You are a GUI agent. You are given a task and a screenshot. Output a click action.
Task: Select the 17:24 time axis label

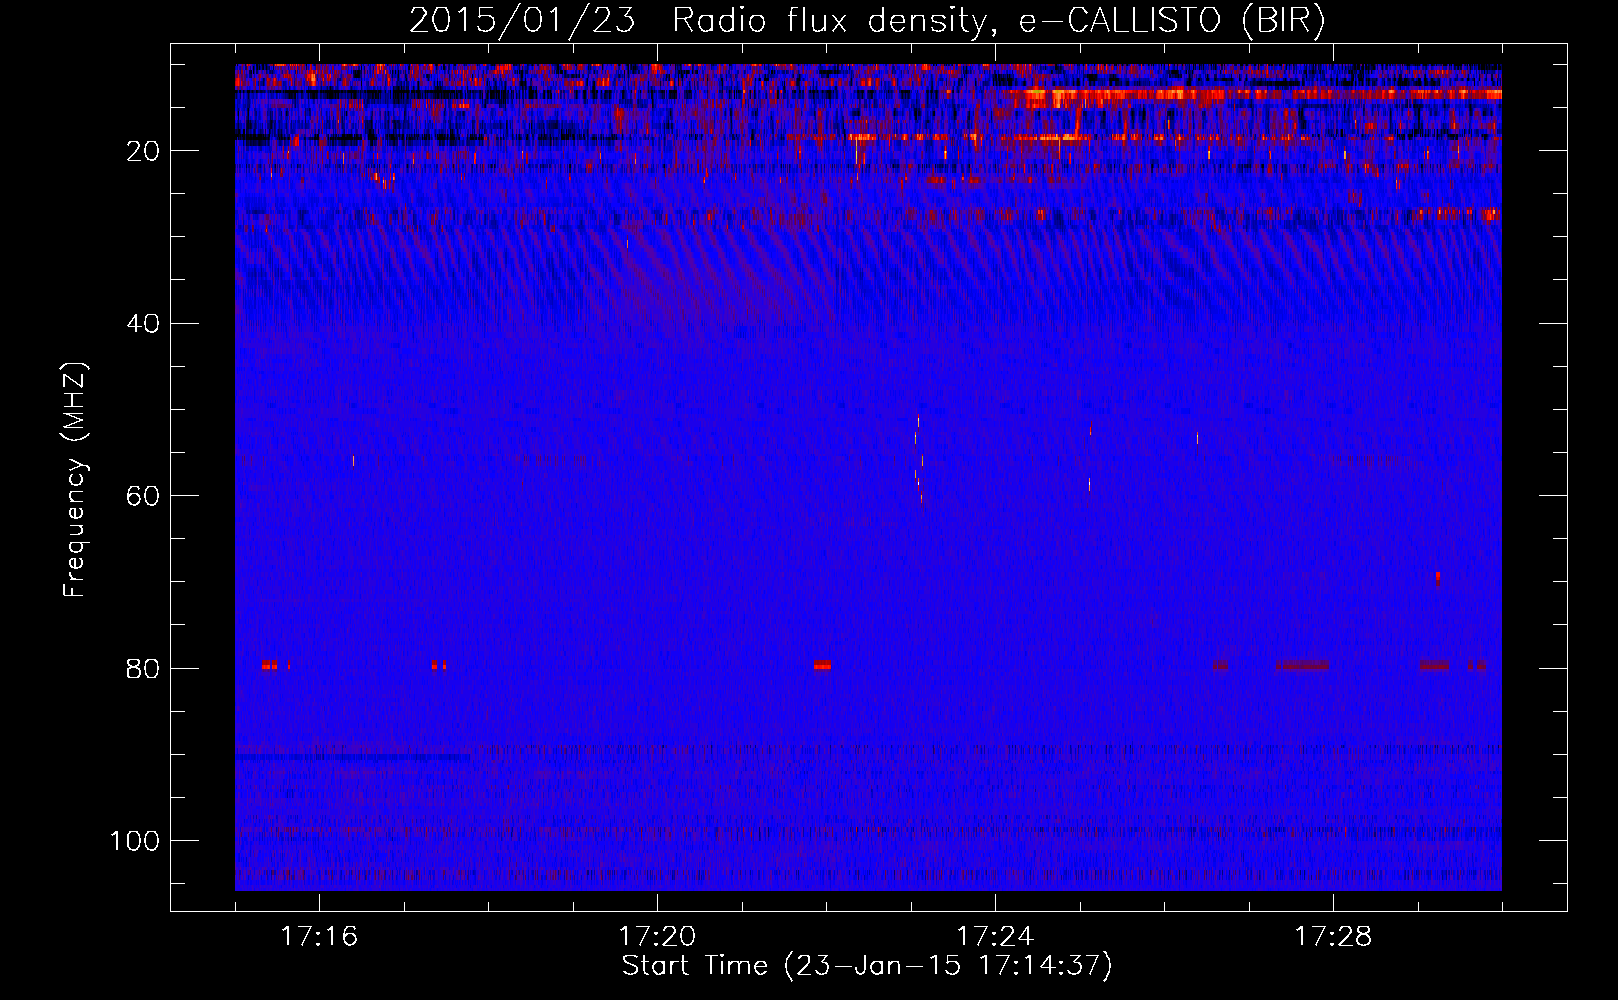[995, 937]
